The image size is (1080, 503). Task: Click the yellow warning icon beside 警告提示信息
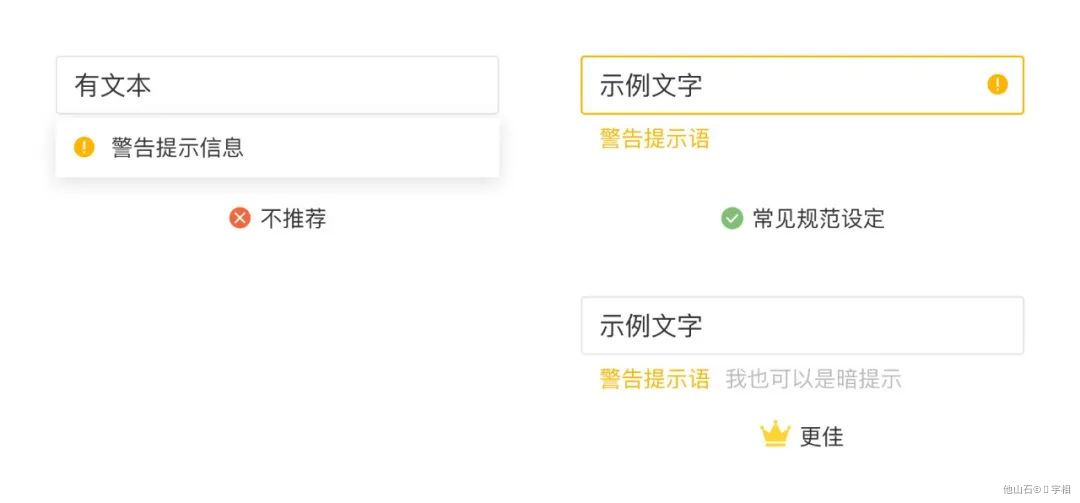pyautogui.click(x=84, y=148)
